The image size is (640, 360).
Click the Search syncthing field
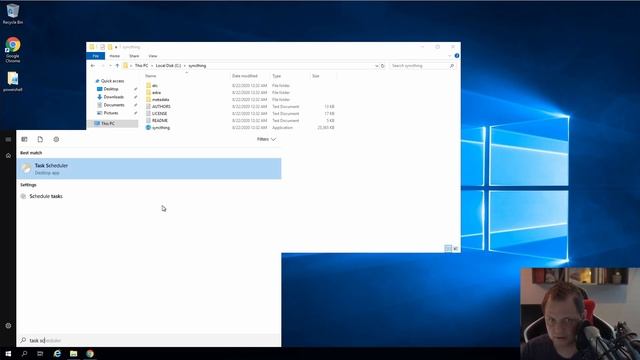click(422, 66)
